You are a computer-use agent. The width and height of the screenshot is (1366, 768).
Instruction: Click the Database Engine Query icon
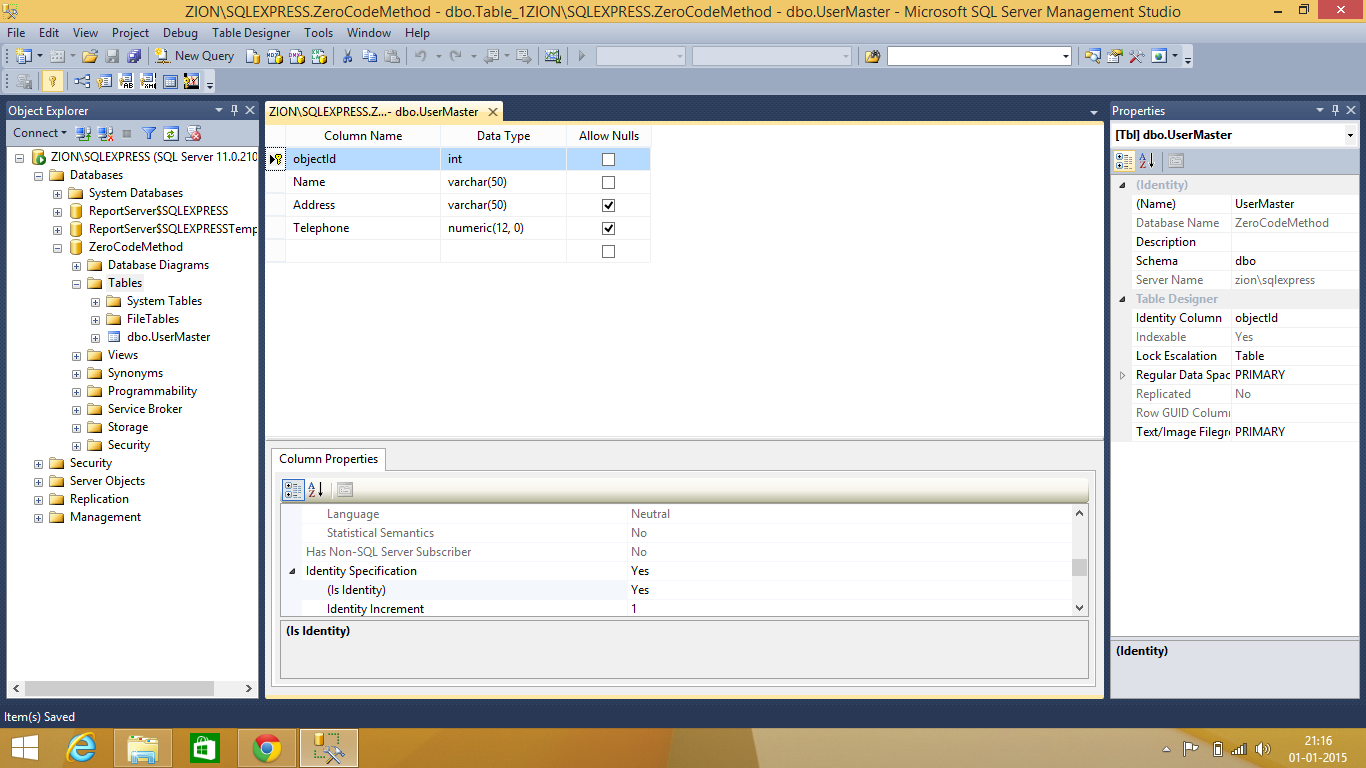pyautogui.click(x=253, y=56)
